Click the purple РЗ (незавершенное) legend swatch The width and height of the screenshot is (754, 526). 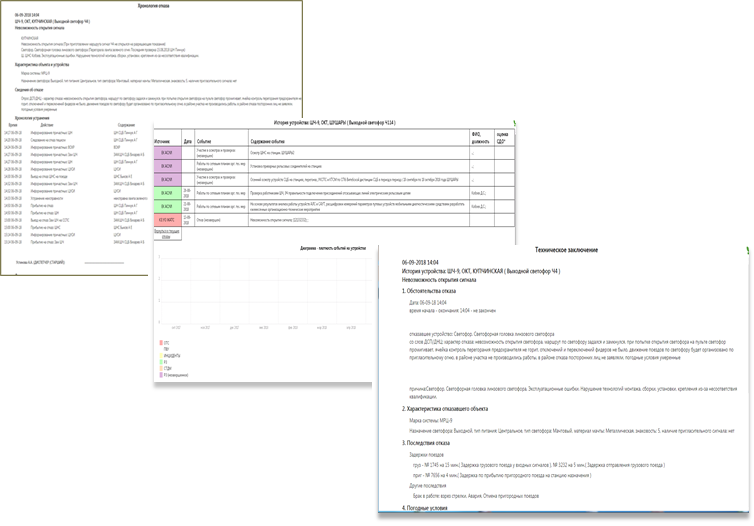[161, 375]
